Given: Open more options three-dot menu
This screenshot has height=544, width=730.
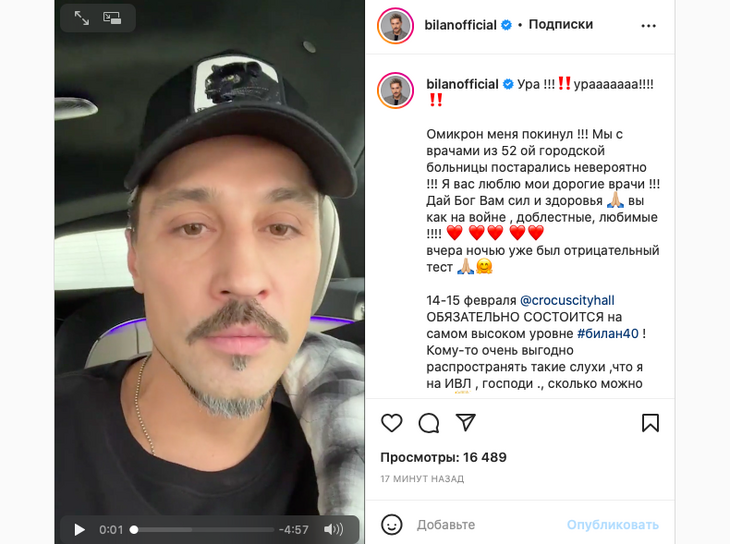Looking at the screenshot, I should point(649,26).
